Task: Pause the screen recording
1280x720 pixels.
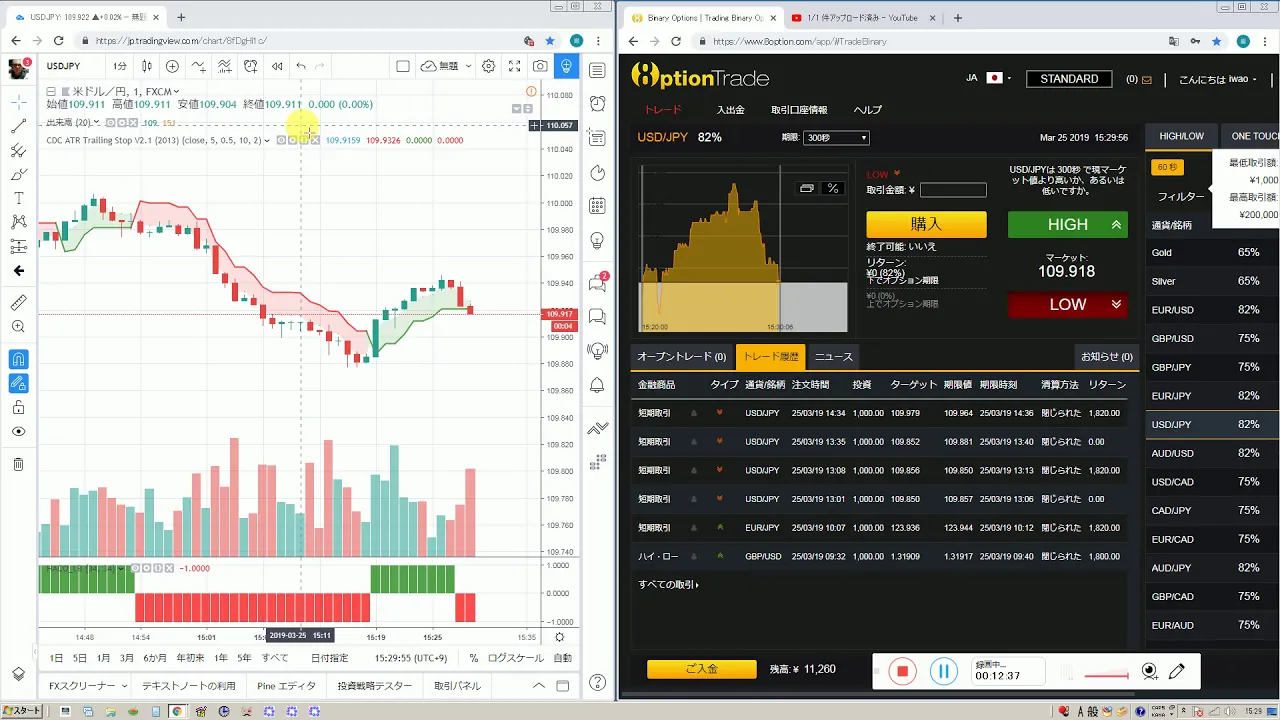Action: pyautogui.click(x=943, y=672)
